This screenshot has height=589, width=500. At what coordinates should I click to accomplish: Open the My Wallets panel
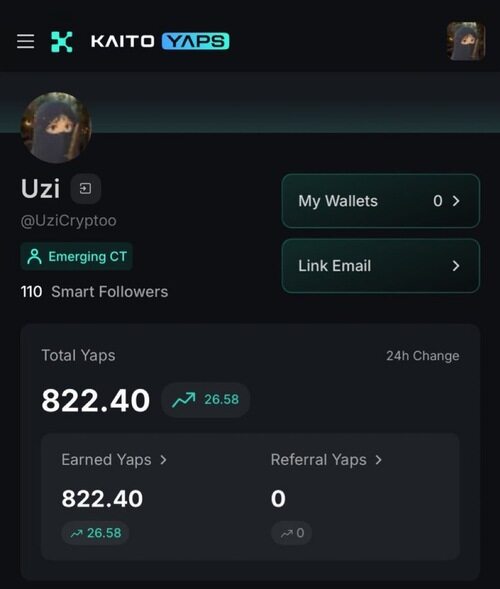tap(381, 201)
